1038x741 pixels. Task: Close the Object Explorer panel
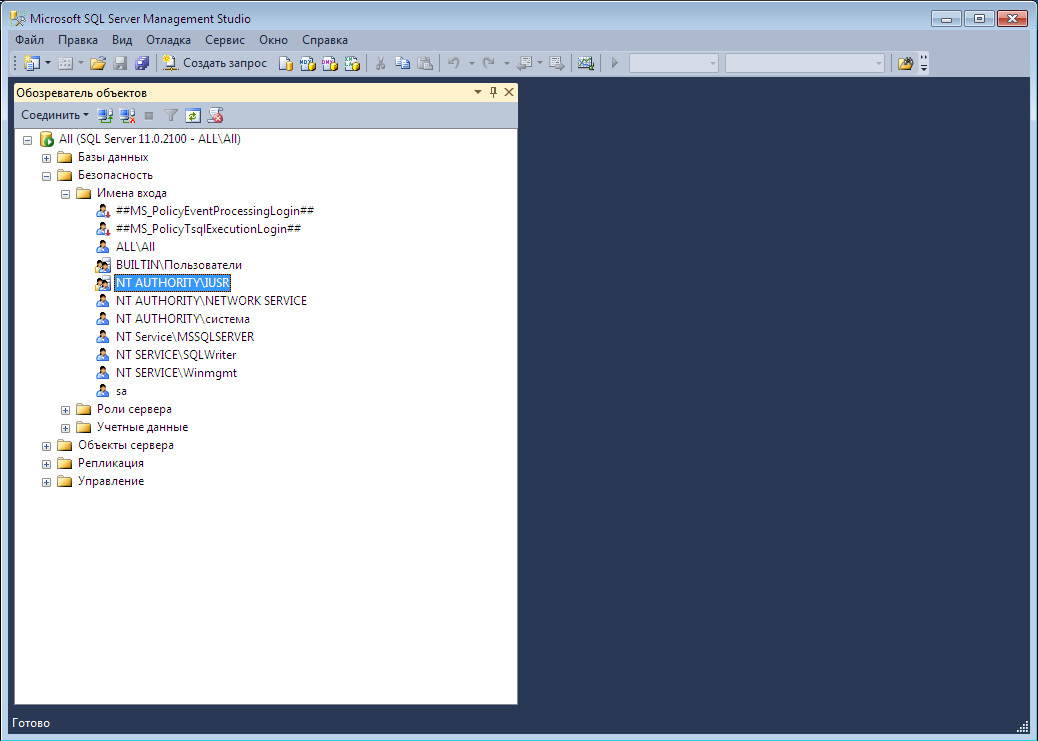pos(508,92)
